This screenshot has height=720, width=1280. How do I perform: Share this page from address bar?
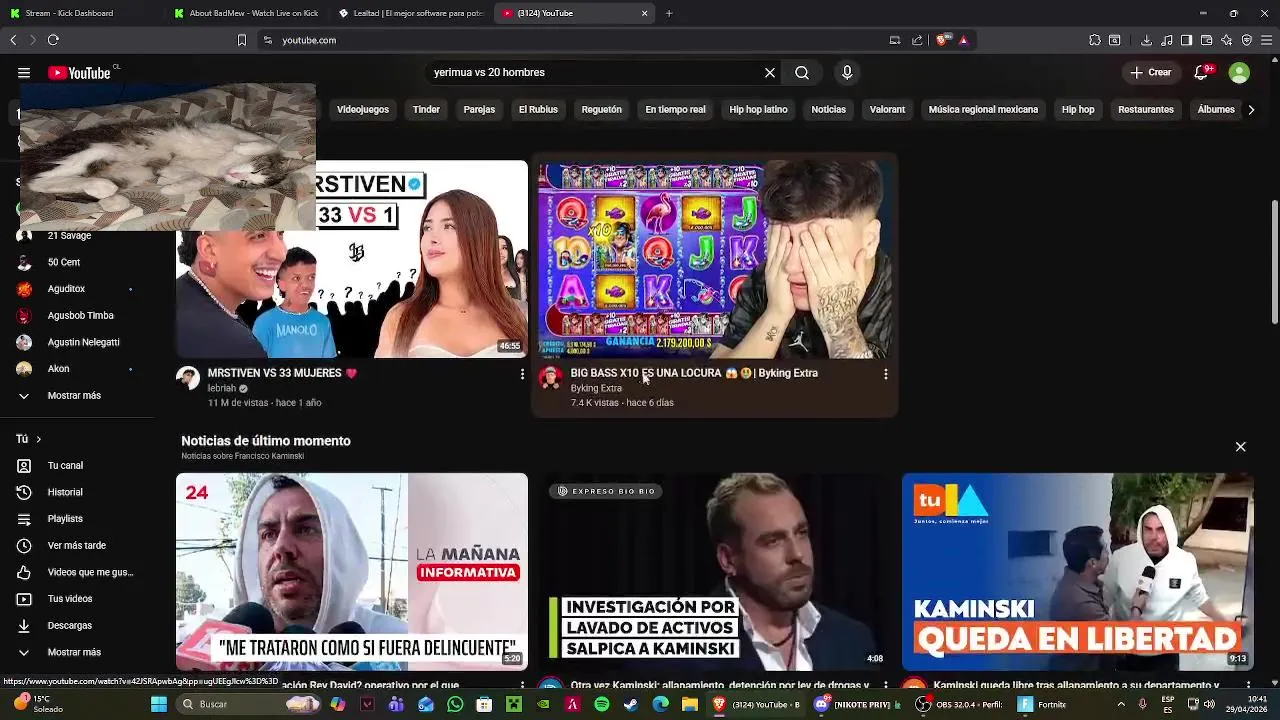point(917,40)
